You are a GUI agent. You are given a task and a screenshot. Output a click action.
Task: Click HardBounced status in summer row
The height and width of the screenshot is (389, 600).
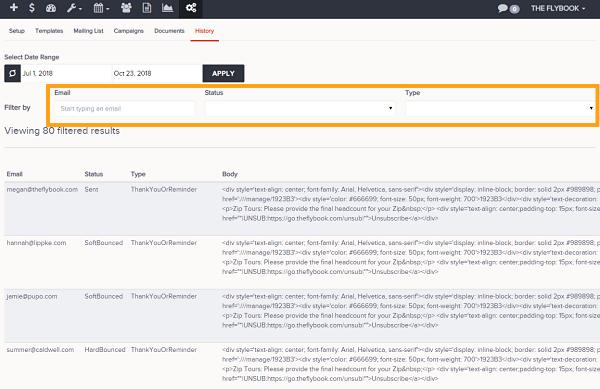tap(105, 350)
